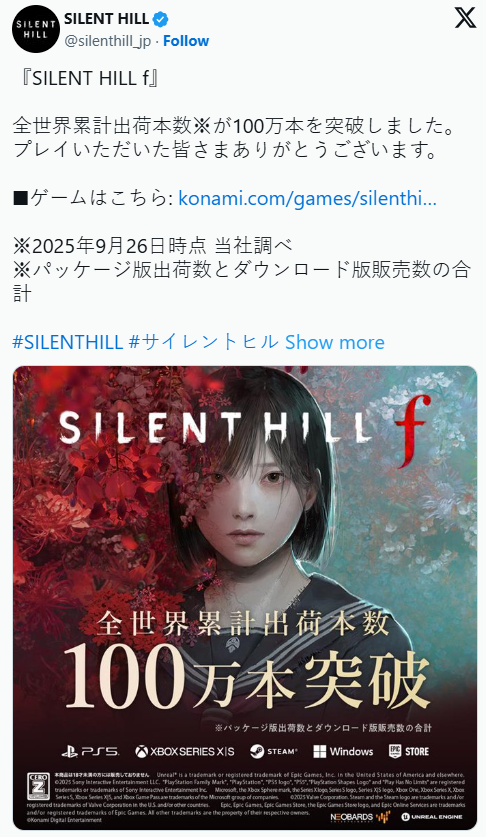The height and width of the screenshot is (837, 486).
Task: Click the blue verified badge
Action: click(160, 20)
